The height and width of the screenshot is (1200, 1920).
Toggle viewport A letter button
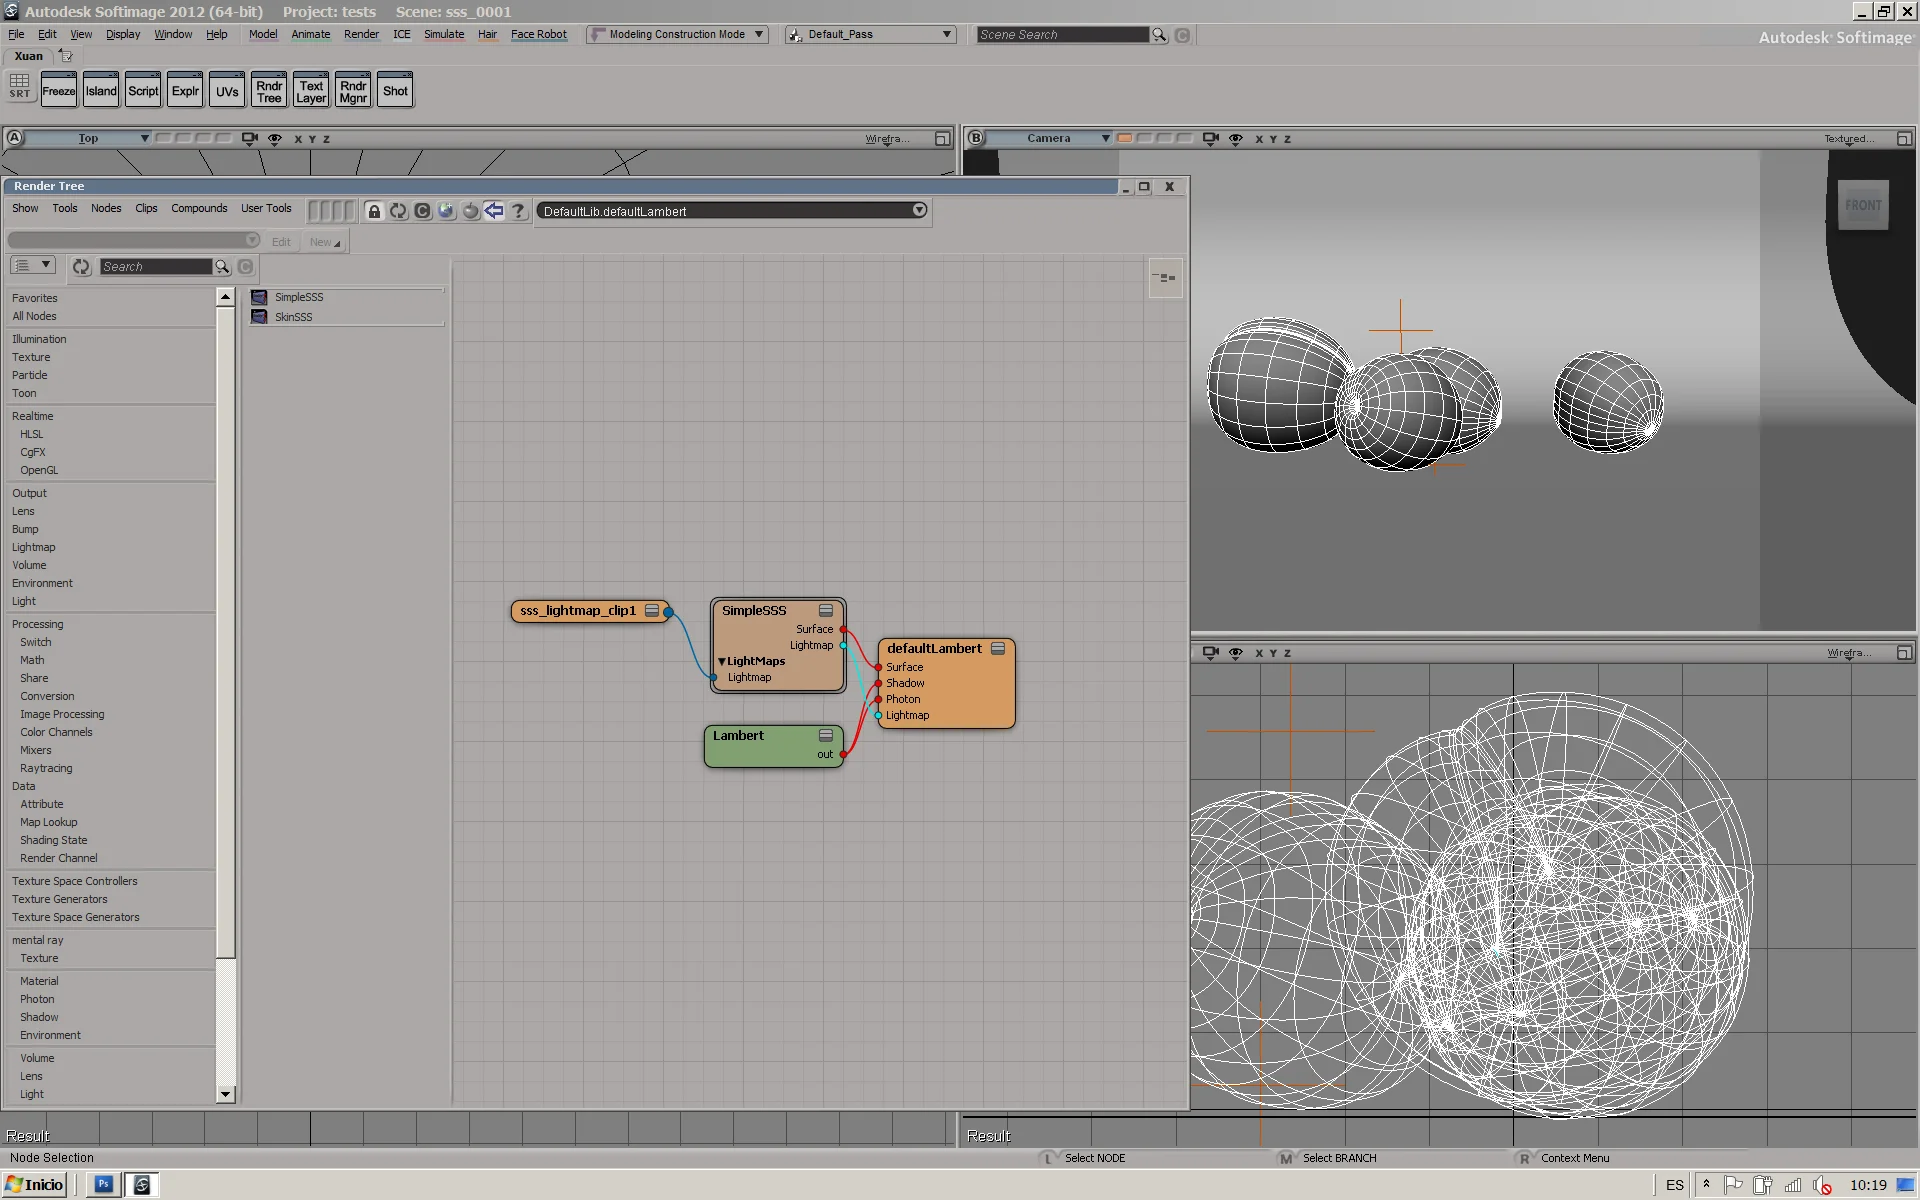pyautogui.click(x=15, y=138)
